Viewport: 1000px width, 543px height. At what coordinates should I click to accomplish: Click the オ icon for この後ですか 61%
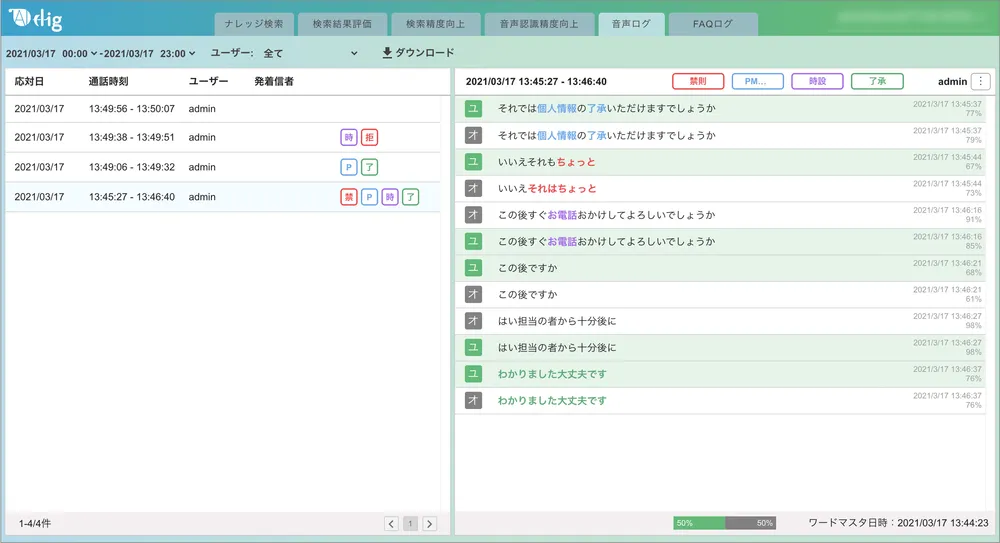[473, 294]
